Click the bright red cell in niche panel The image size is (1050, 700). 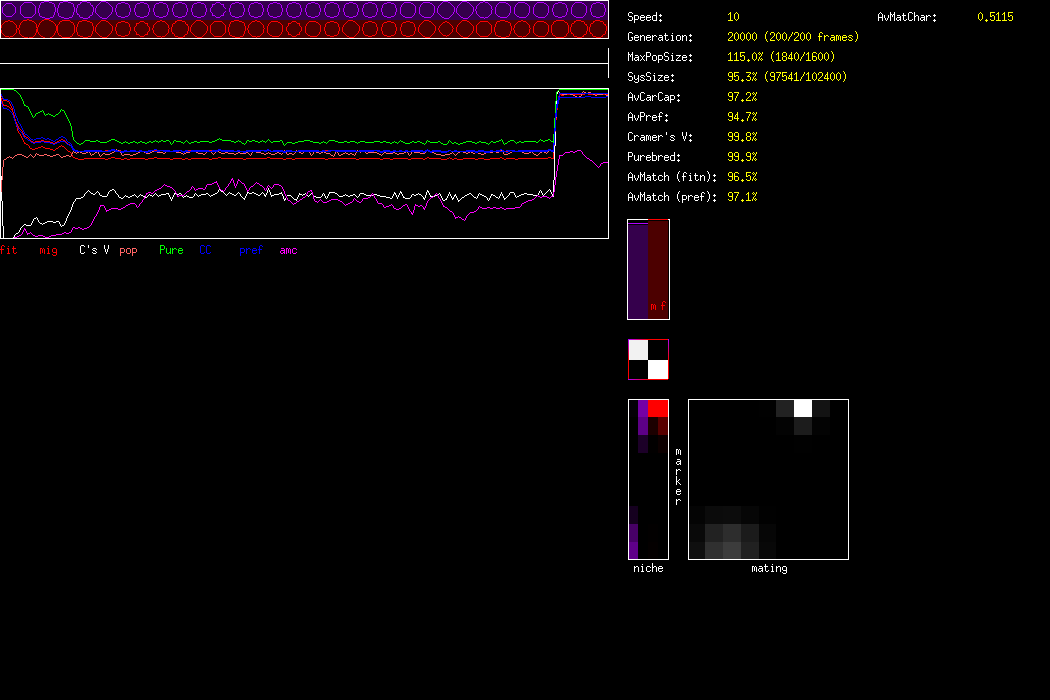pos(657,408)
